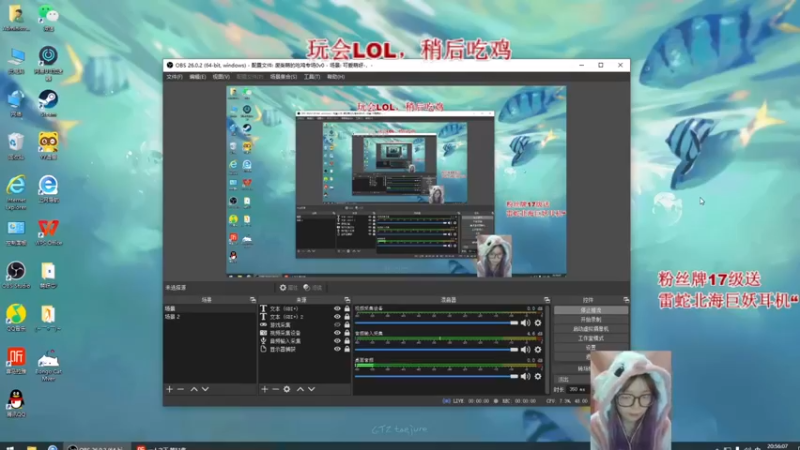Toggle visibility of 文本 (GDI+) 2 source
Screen dimensions: 800x450
tap(337, 317)
